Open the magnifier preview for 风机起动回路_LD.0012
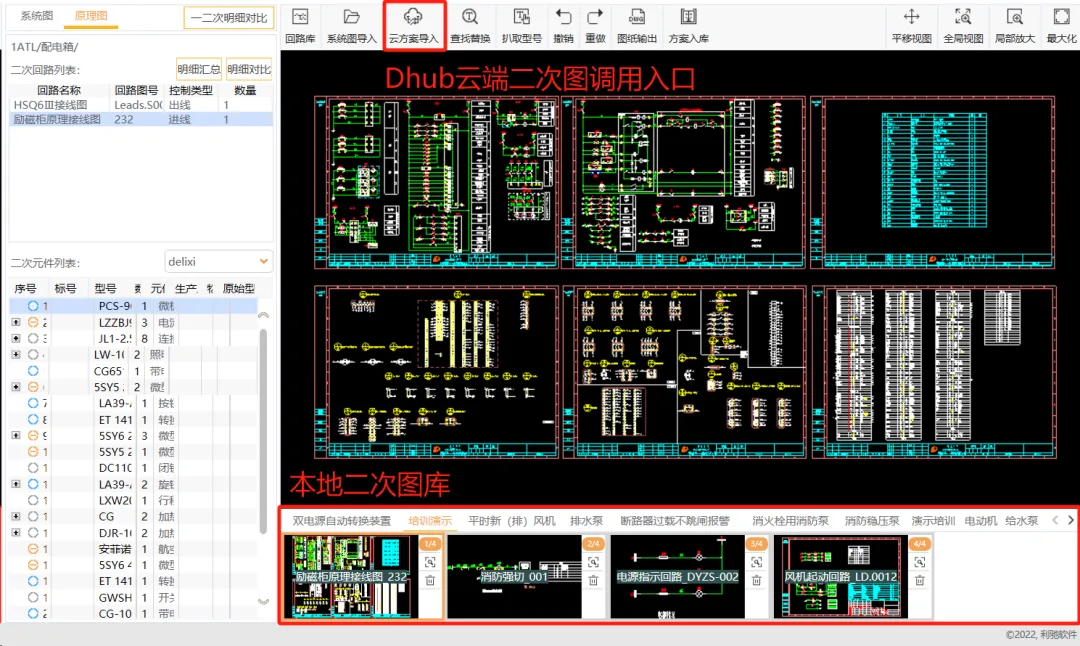This screenshot has height=646, width=1080. pyautogui.click(x=920, y=563)
